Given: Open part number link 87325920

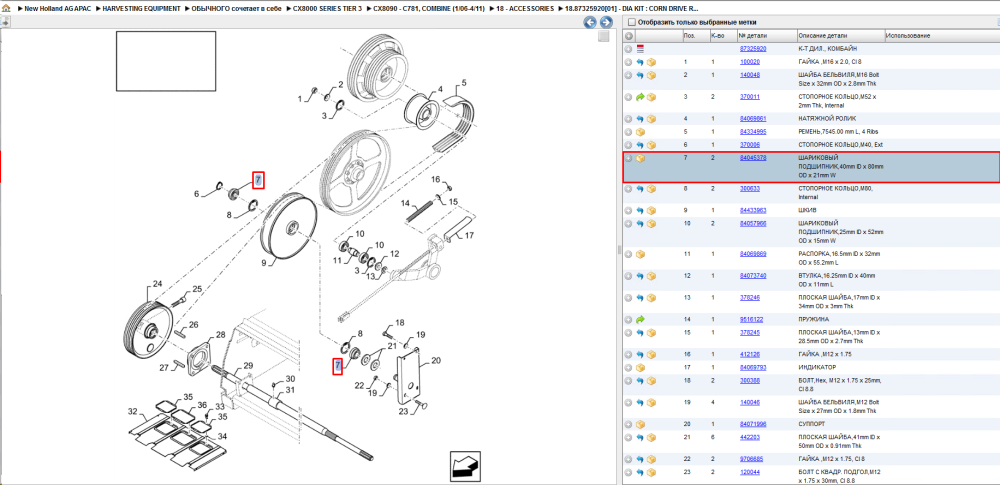Looking at the screenshot, I should pyautogui.click(x=753, y=48).
